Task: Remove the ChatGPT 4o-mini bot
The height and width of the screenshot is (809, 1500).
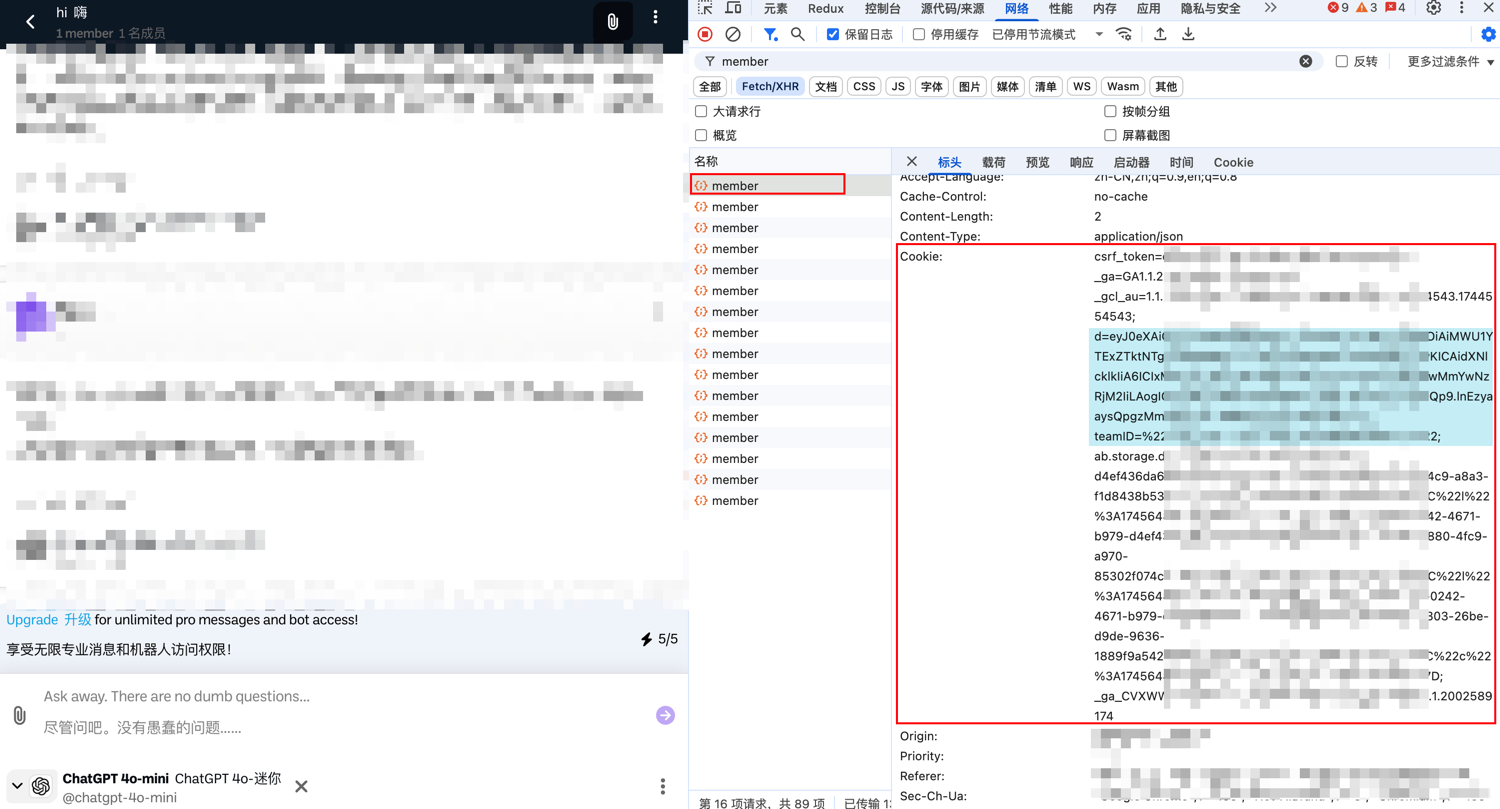Action: [x=301, y=786]
